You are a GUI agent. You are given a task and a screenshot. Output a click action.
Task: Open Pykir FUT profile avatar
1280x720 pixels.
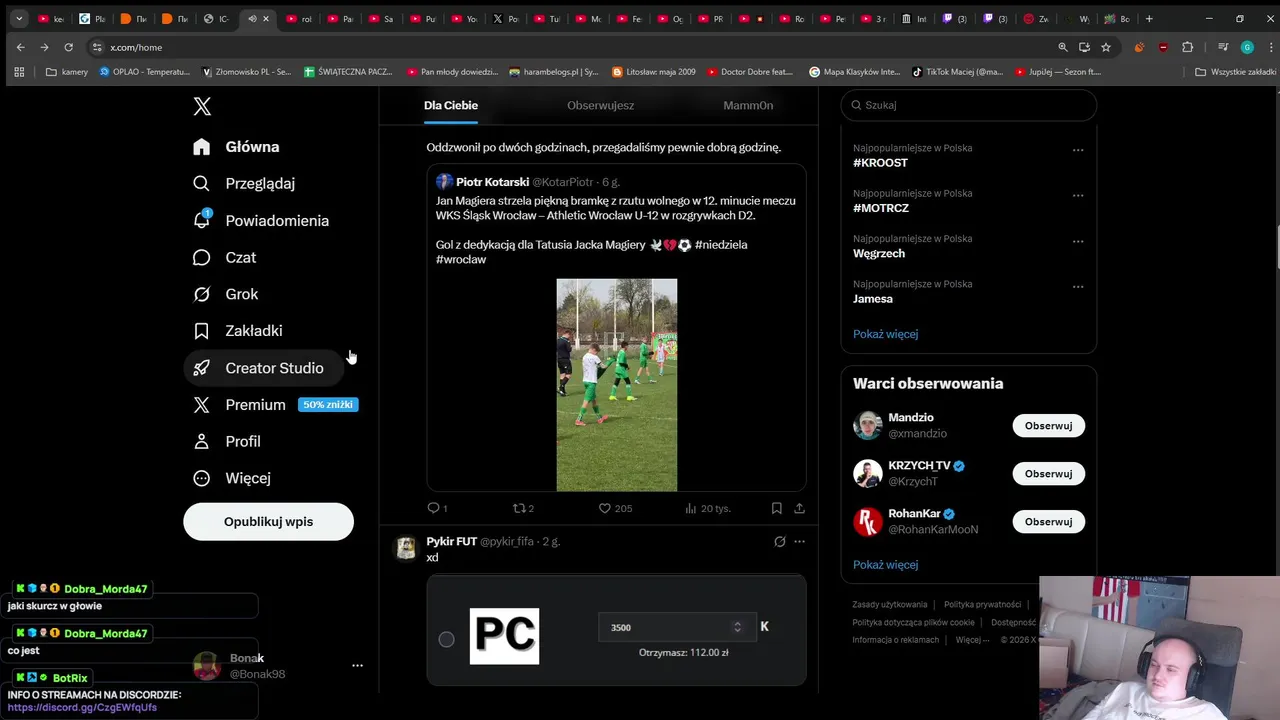click(x=405, y=548)
